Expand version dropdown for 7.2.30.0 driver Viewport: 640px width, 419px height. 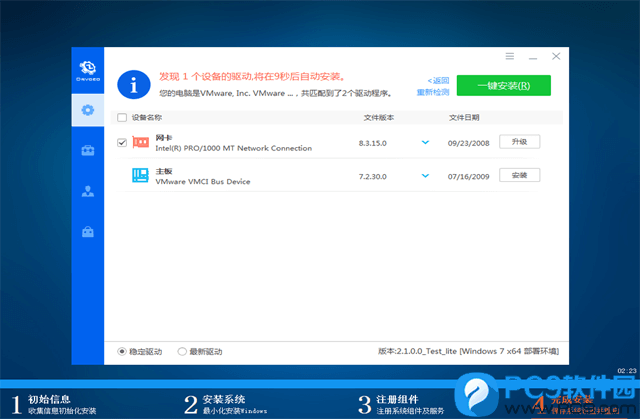(425, 176)
